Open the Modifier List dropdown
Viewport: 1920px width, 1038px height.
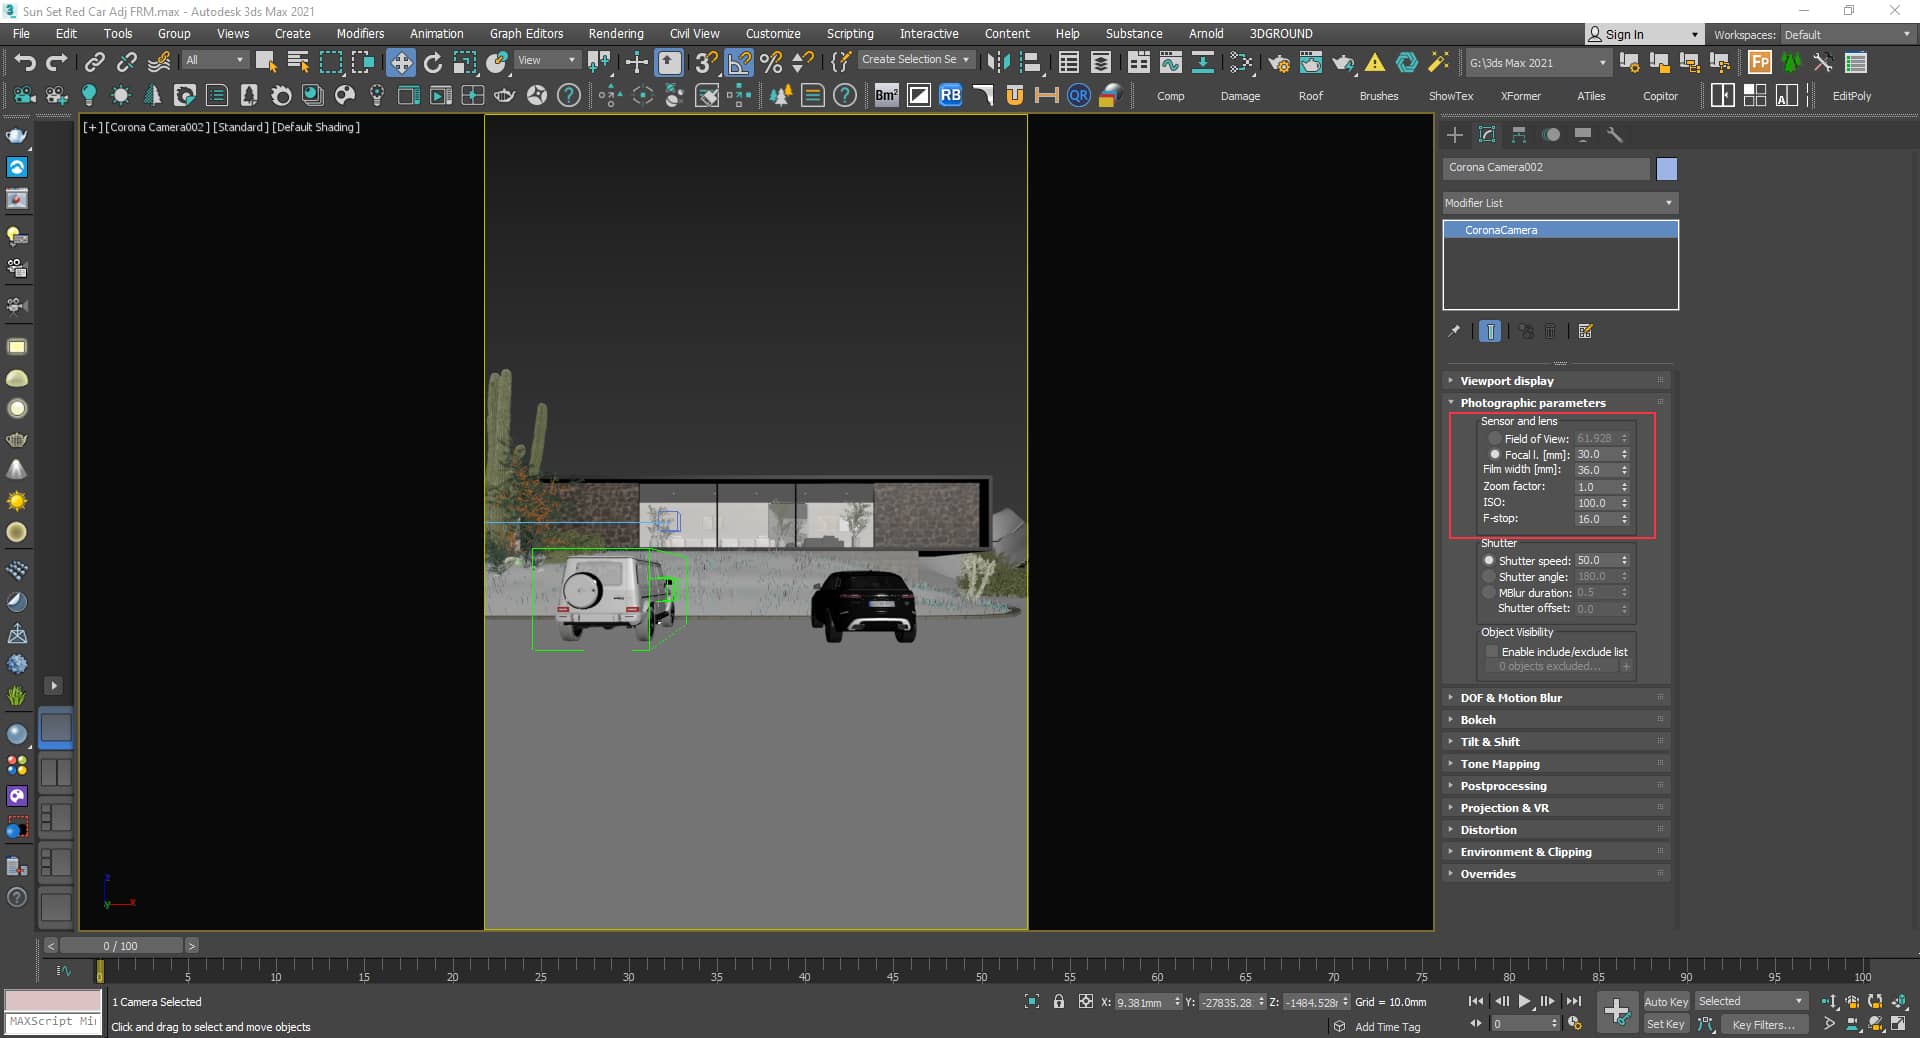click(1559, 203)
